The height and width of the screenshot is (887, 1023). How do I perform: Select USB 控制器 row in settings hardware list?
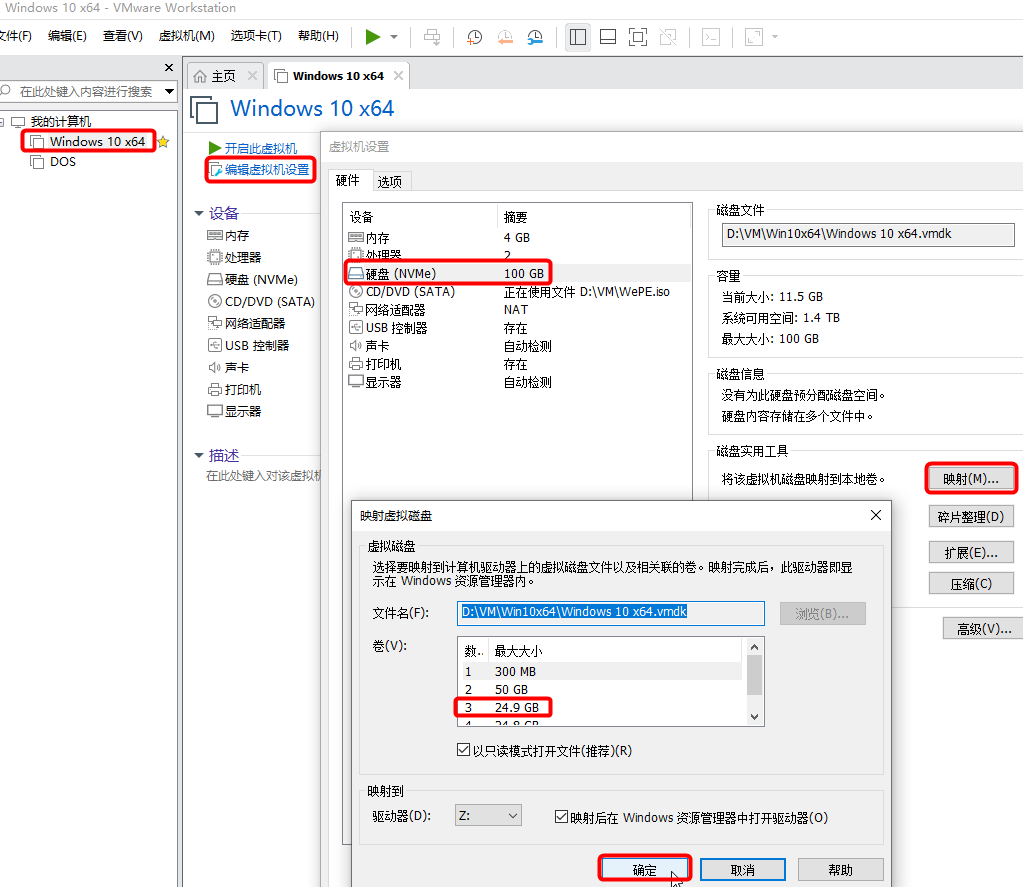point(517,328)
